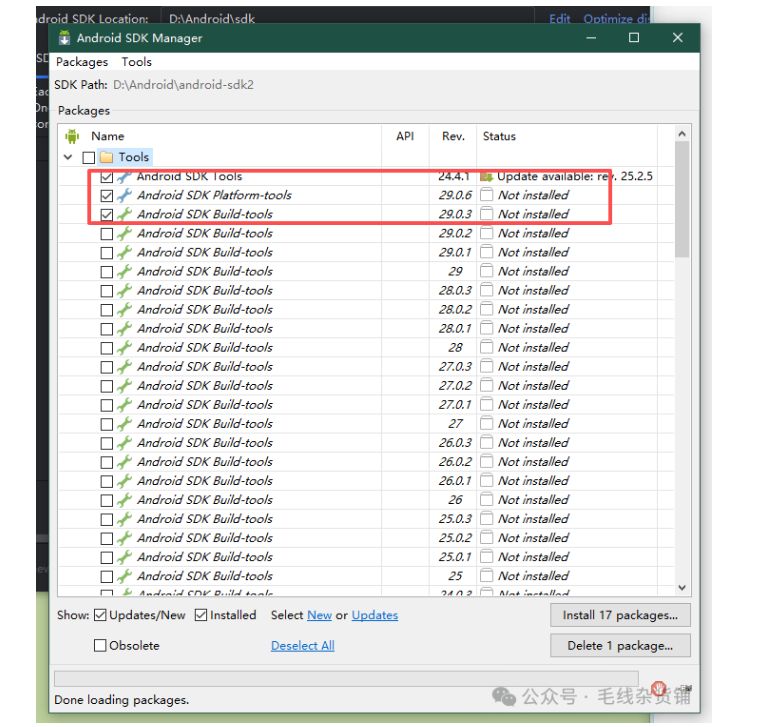Click wrench icon of Build-tools rev 26.0.3
Image resolution: width=758 pixels, height=727 pixels.
pyautogui.click(x=124, y=443)
